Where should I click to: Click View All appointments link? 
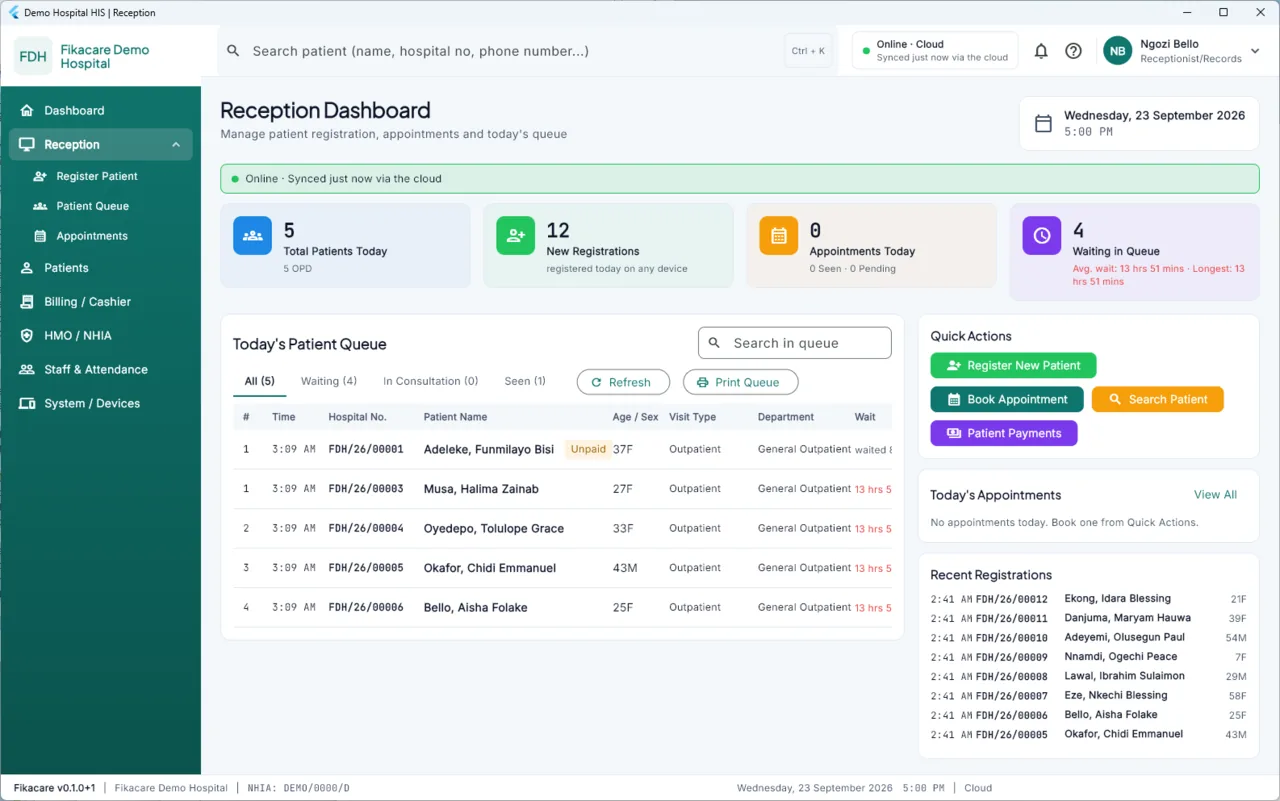coord(1215,495)
